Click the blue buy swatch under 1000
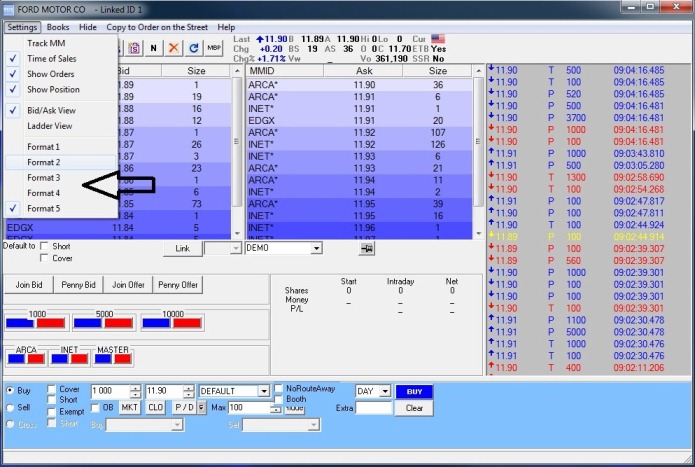695x467 pixels. pos(20,323)
